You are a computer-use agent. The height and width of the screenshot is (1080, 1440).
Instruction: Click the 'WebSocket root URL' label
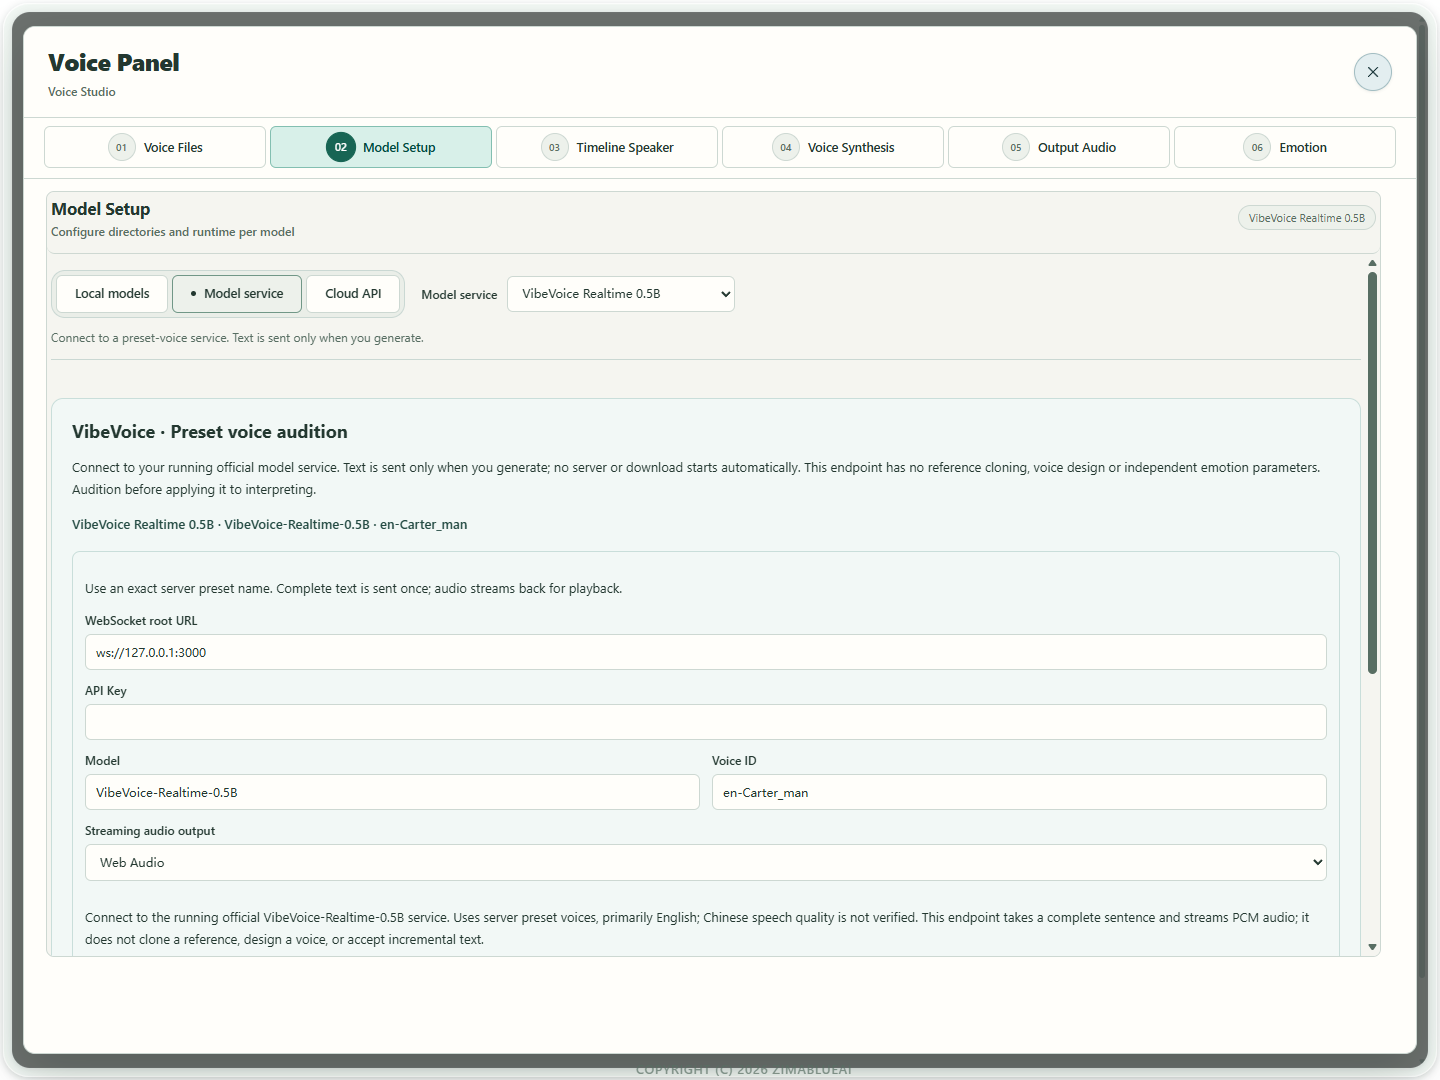click(x=141, y=621)
